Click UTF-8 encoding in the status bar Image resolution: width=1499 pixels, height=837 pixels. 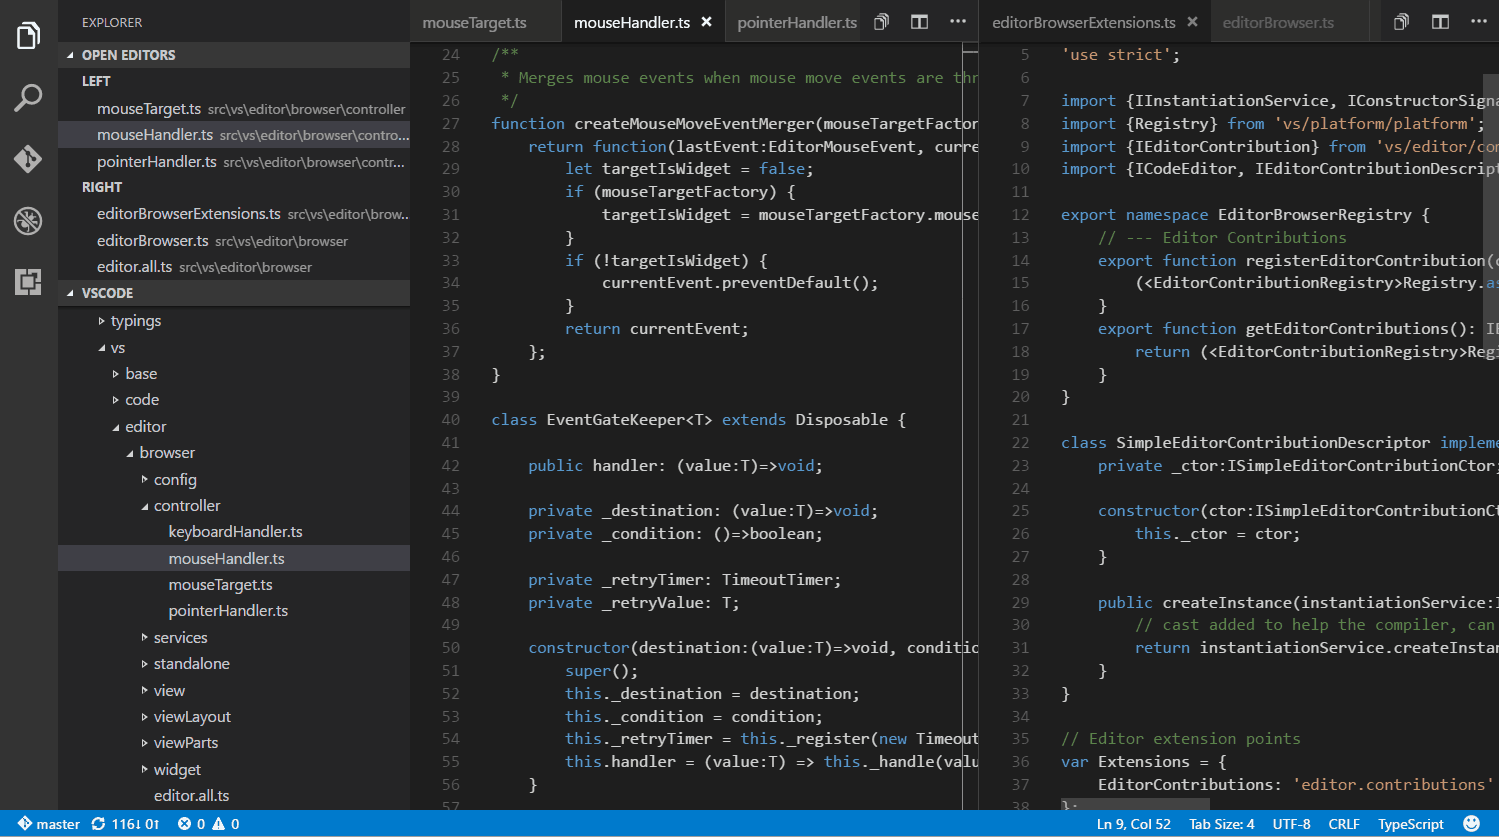[x=1291, y=823]
